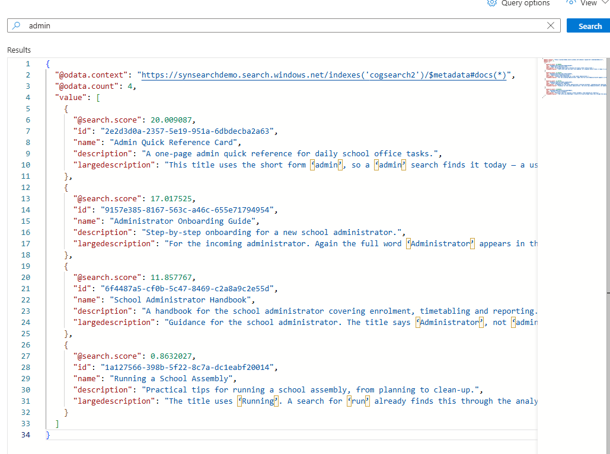
Task: Focus the search query input field
Action: tap(284, 26)
